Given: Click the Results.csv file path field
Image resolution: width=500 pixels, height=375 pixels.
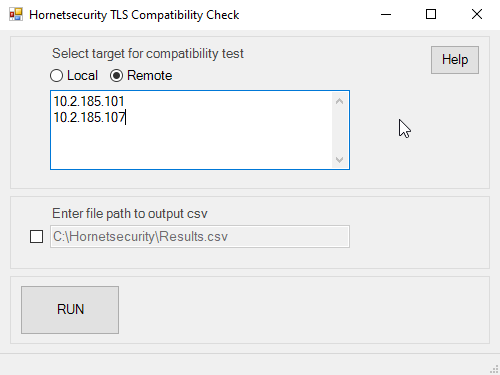Looking at the screenshot, I should 200,237.
